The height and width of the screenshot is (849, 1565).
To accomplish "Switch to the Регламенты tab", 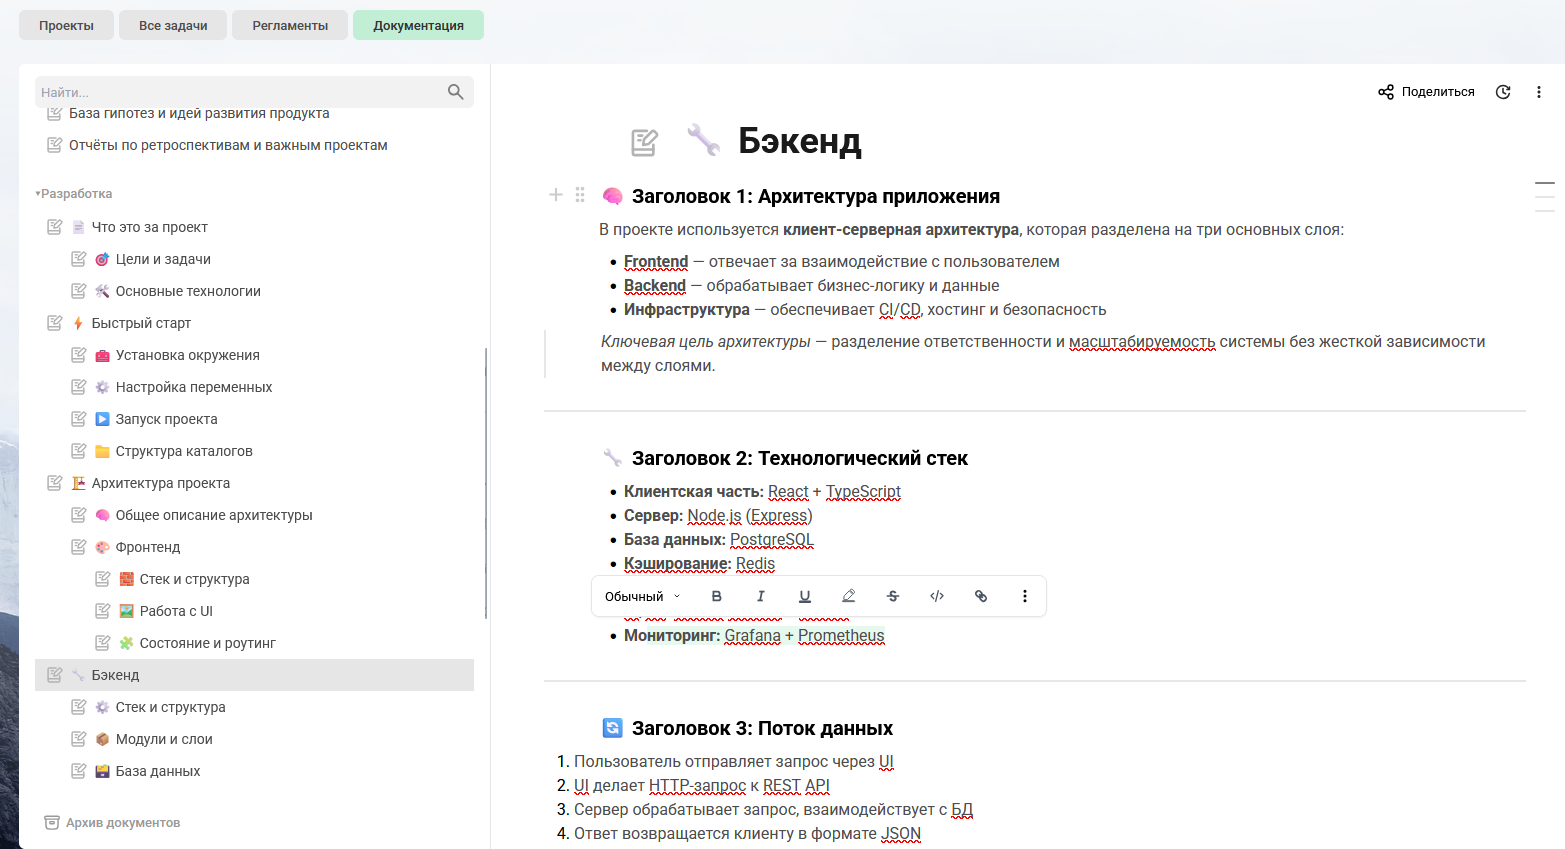I will (x=289, y=25).
